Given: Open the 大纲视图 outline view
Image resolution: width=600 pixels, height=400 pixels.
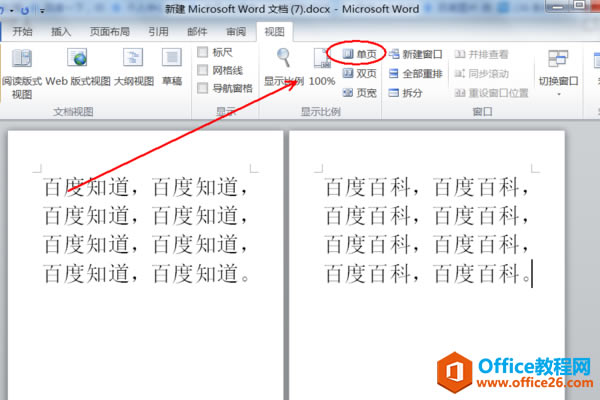Looking at the screenshot, I should tap(134, 67).
